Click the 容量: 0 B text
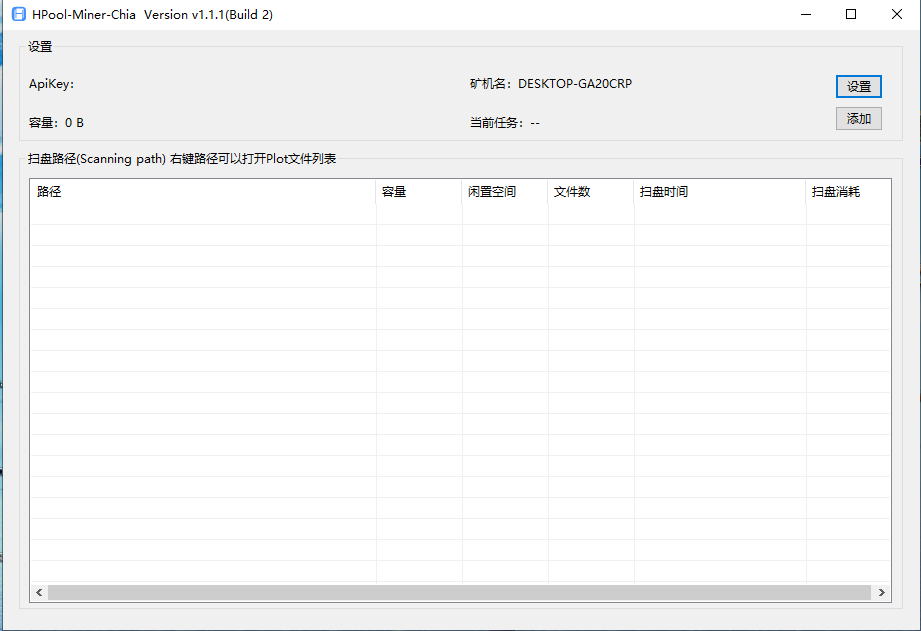Screen dimensions: 921x631 (57, 123)
